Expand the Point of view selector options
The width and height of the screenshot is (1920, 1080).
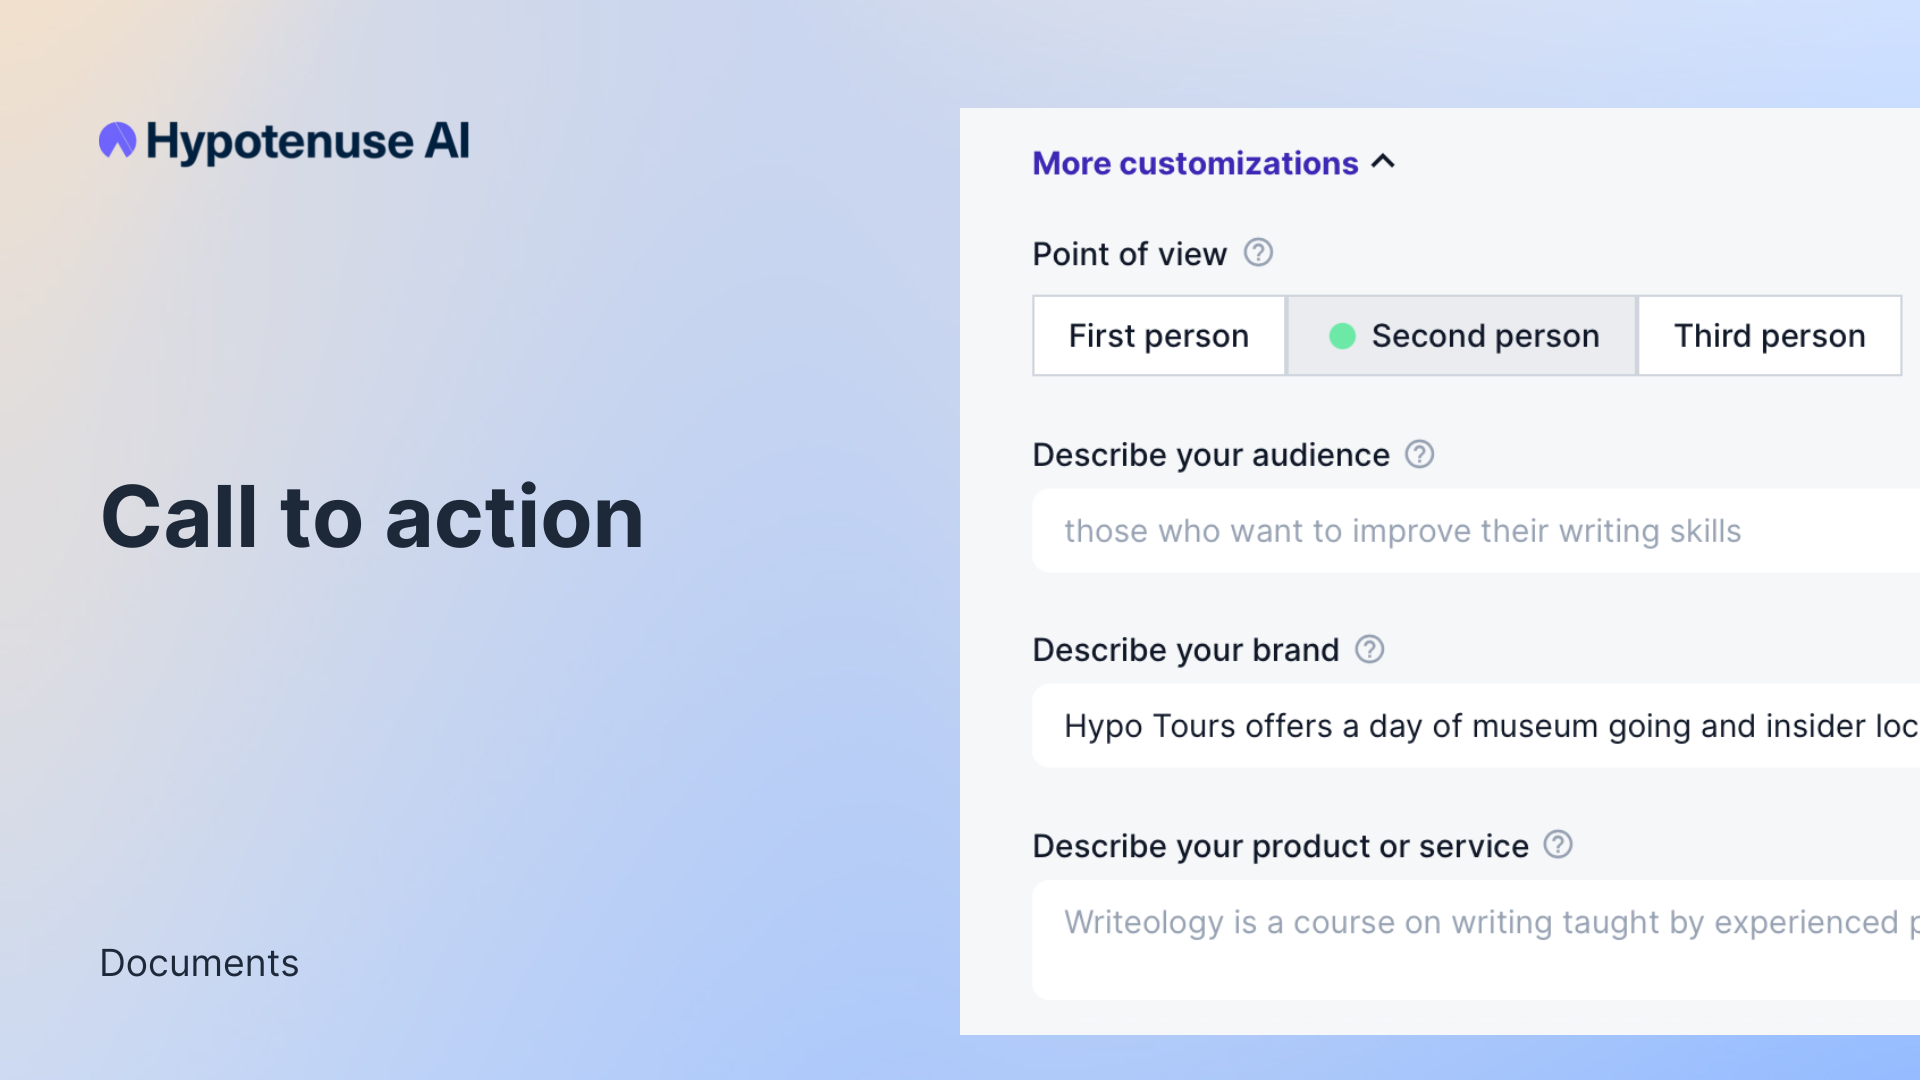pyautogui.click(x=1460, y=336)
